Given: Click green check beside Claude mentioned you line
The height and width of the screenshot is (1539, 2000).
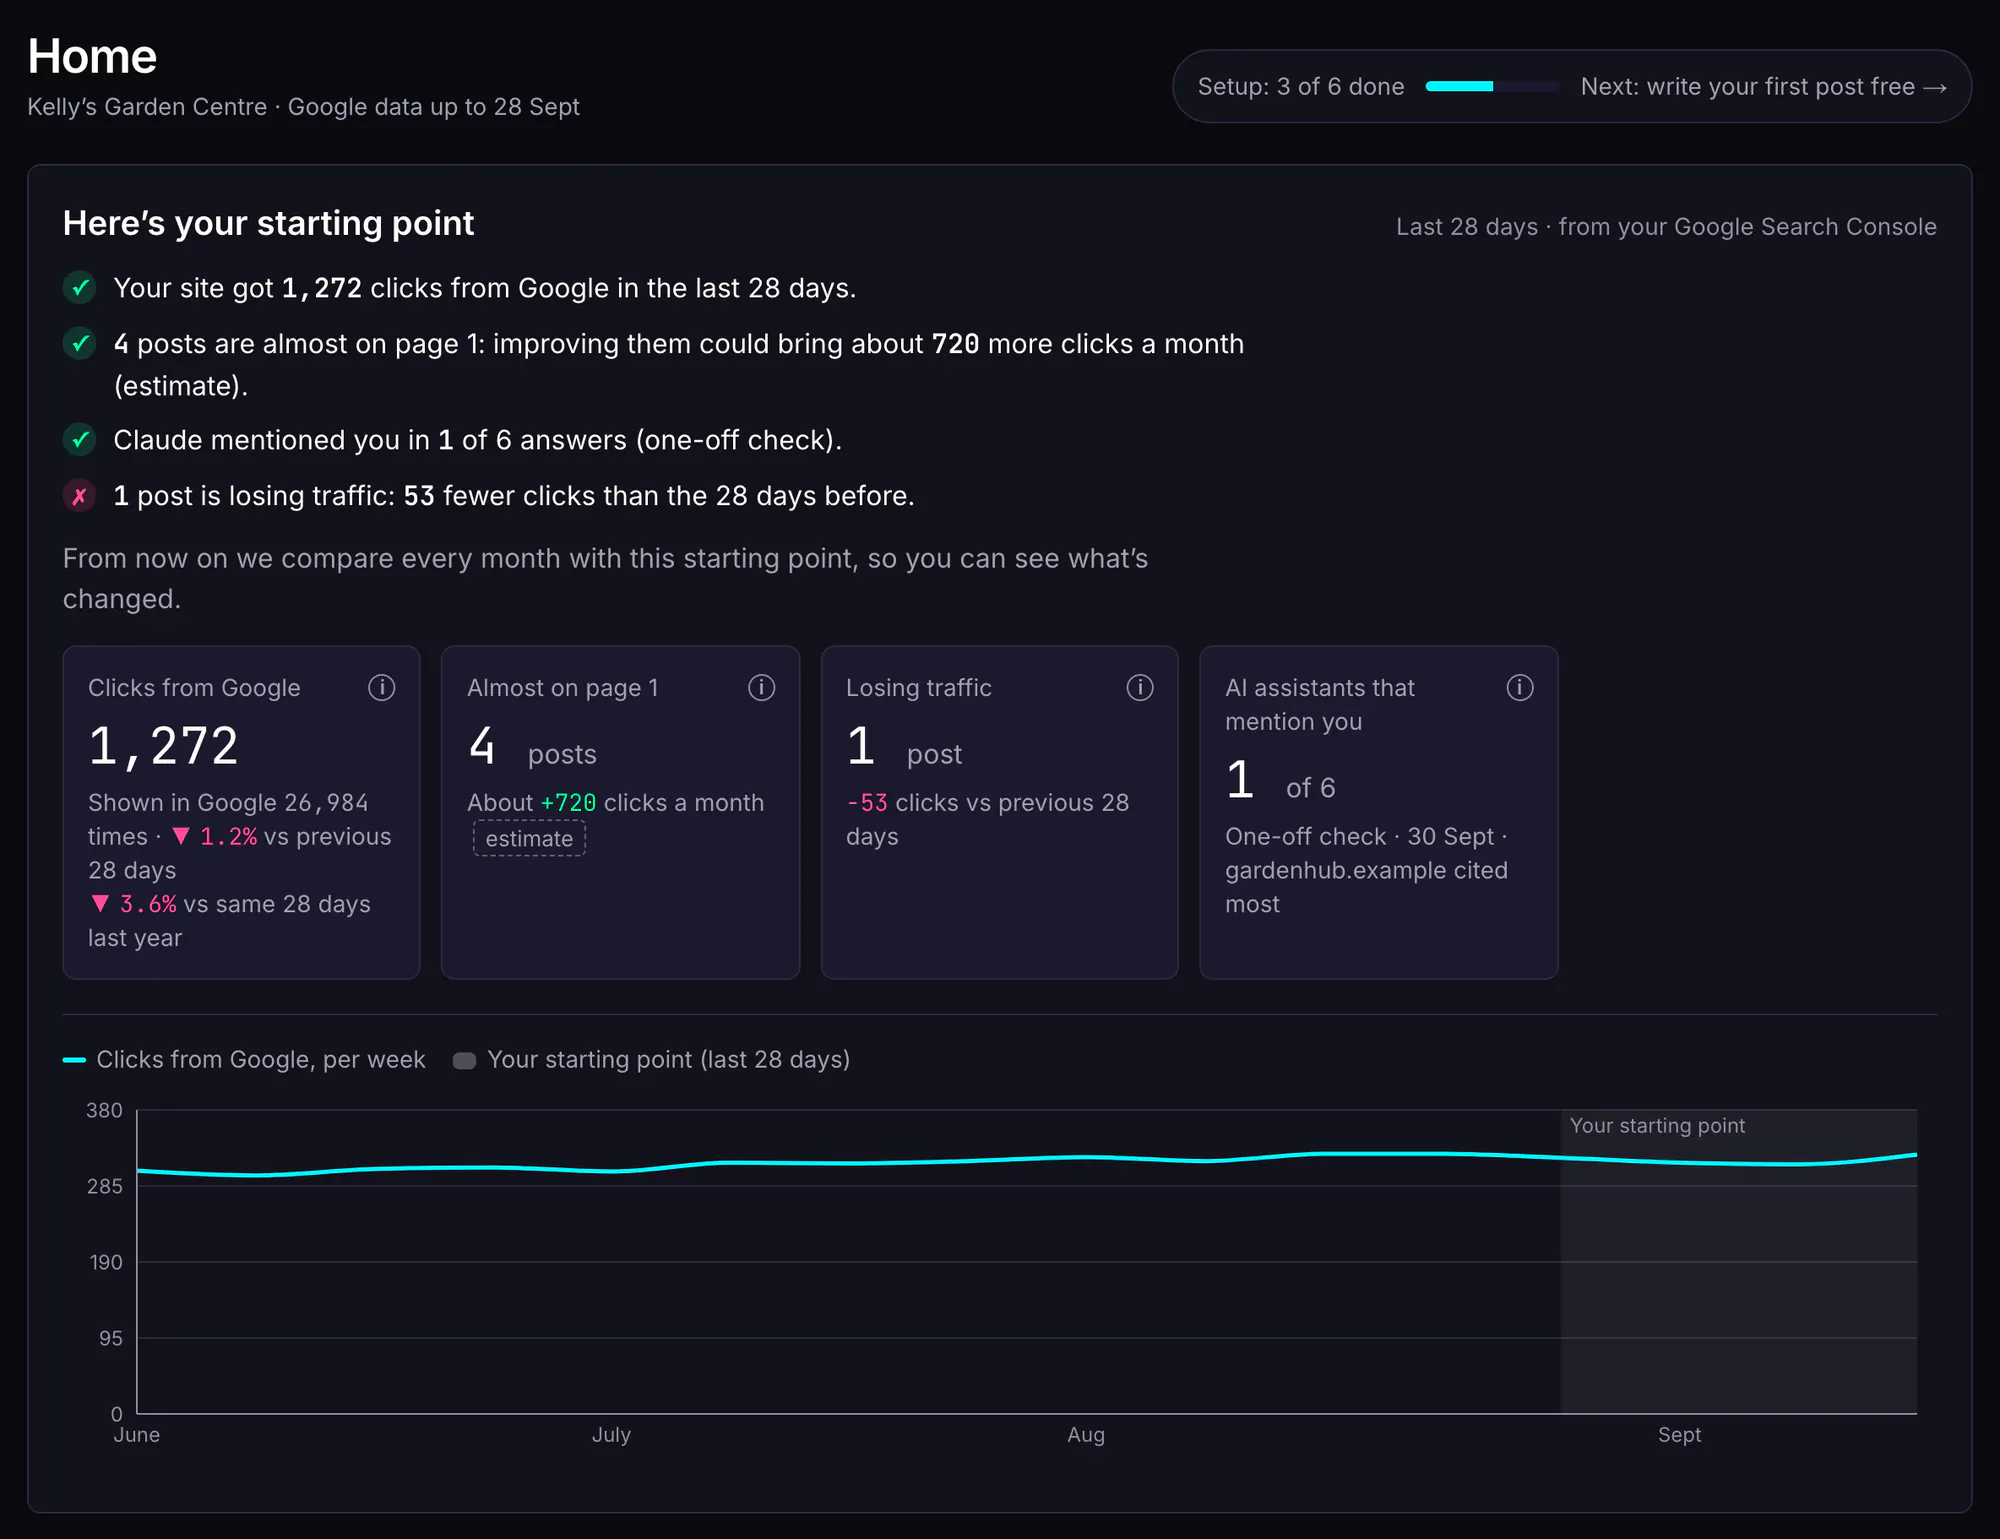Looking at the screenshot, I should click(80, 440).
